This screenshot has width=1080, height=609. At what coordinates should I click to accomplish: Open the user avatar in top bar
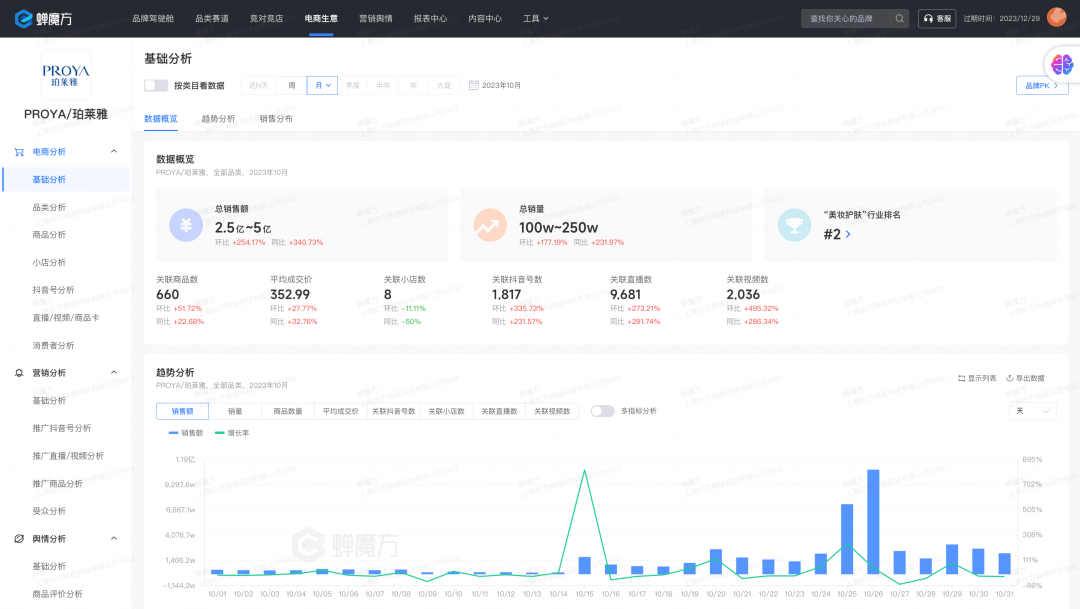(1056, 18)
